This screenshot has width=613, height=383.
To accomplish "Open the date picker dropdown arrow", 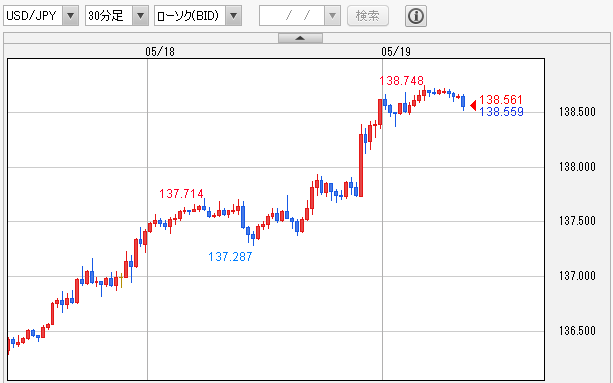I will pyautogui.click(x=333, y=16).
